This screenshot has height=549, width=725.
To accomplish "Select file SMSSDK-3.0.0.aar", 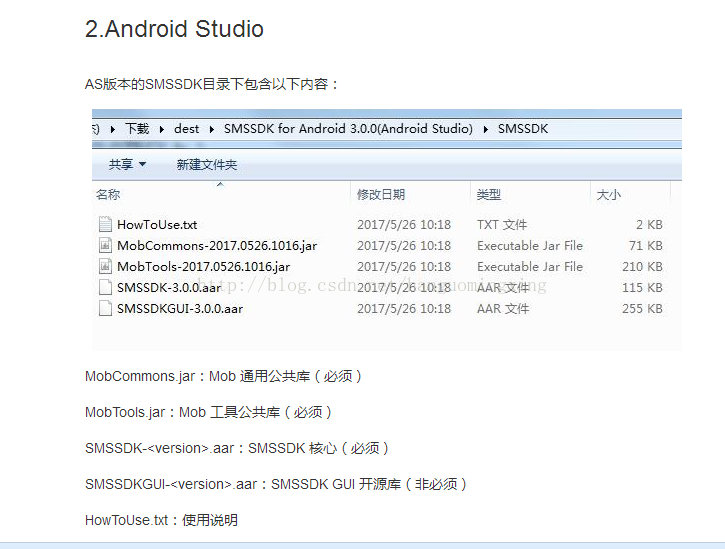I will pyautogui.click(x=169, y=288).
